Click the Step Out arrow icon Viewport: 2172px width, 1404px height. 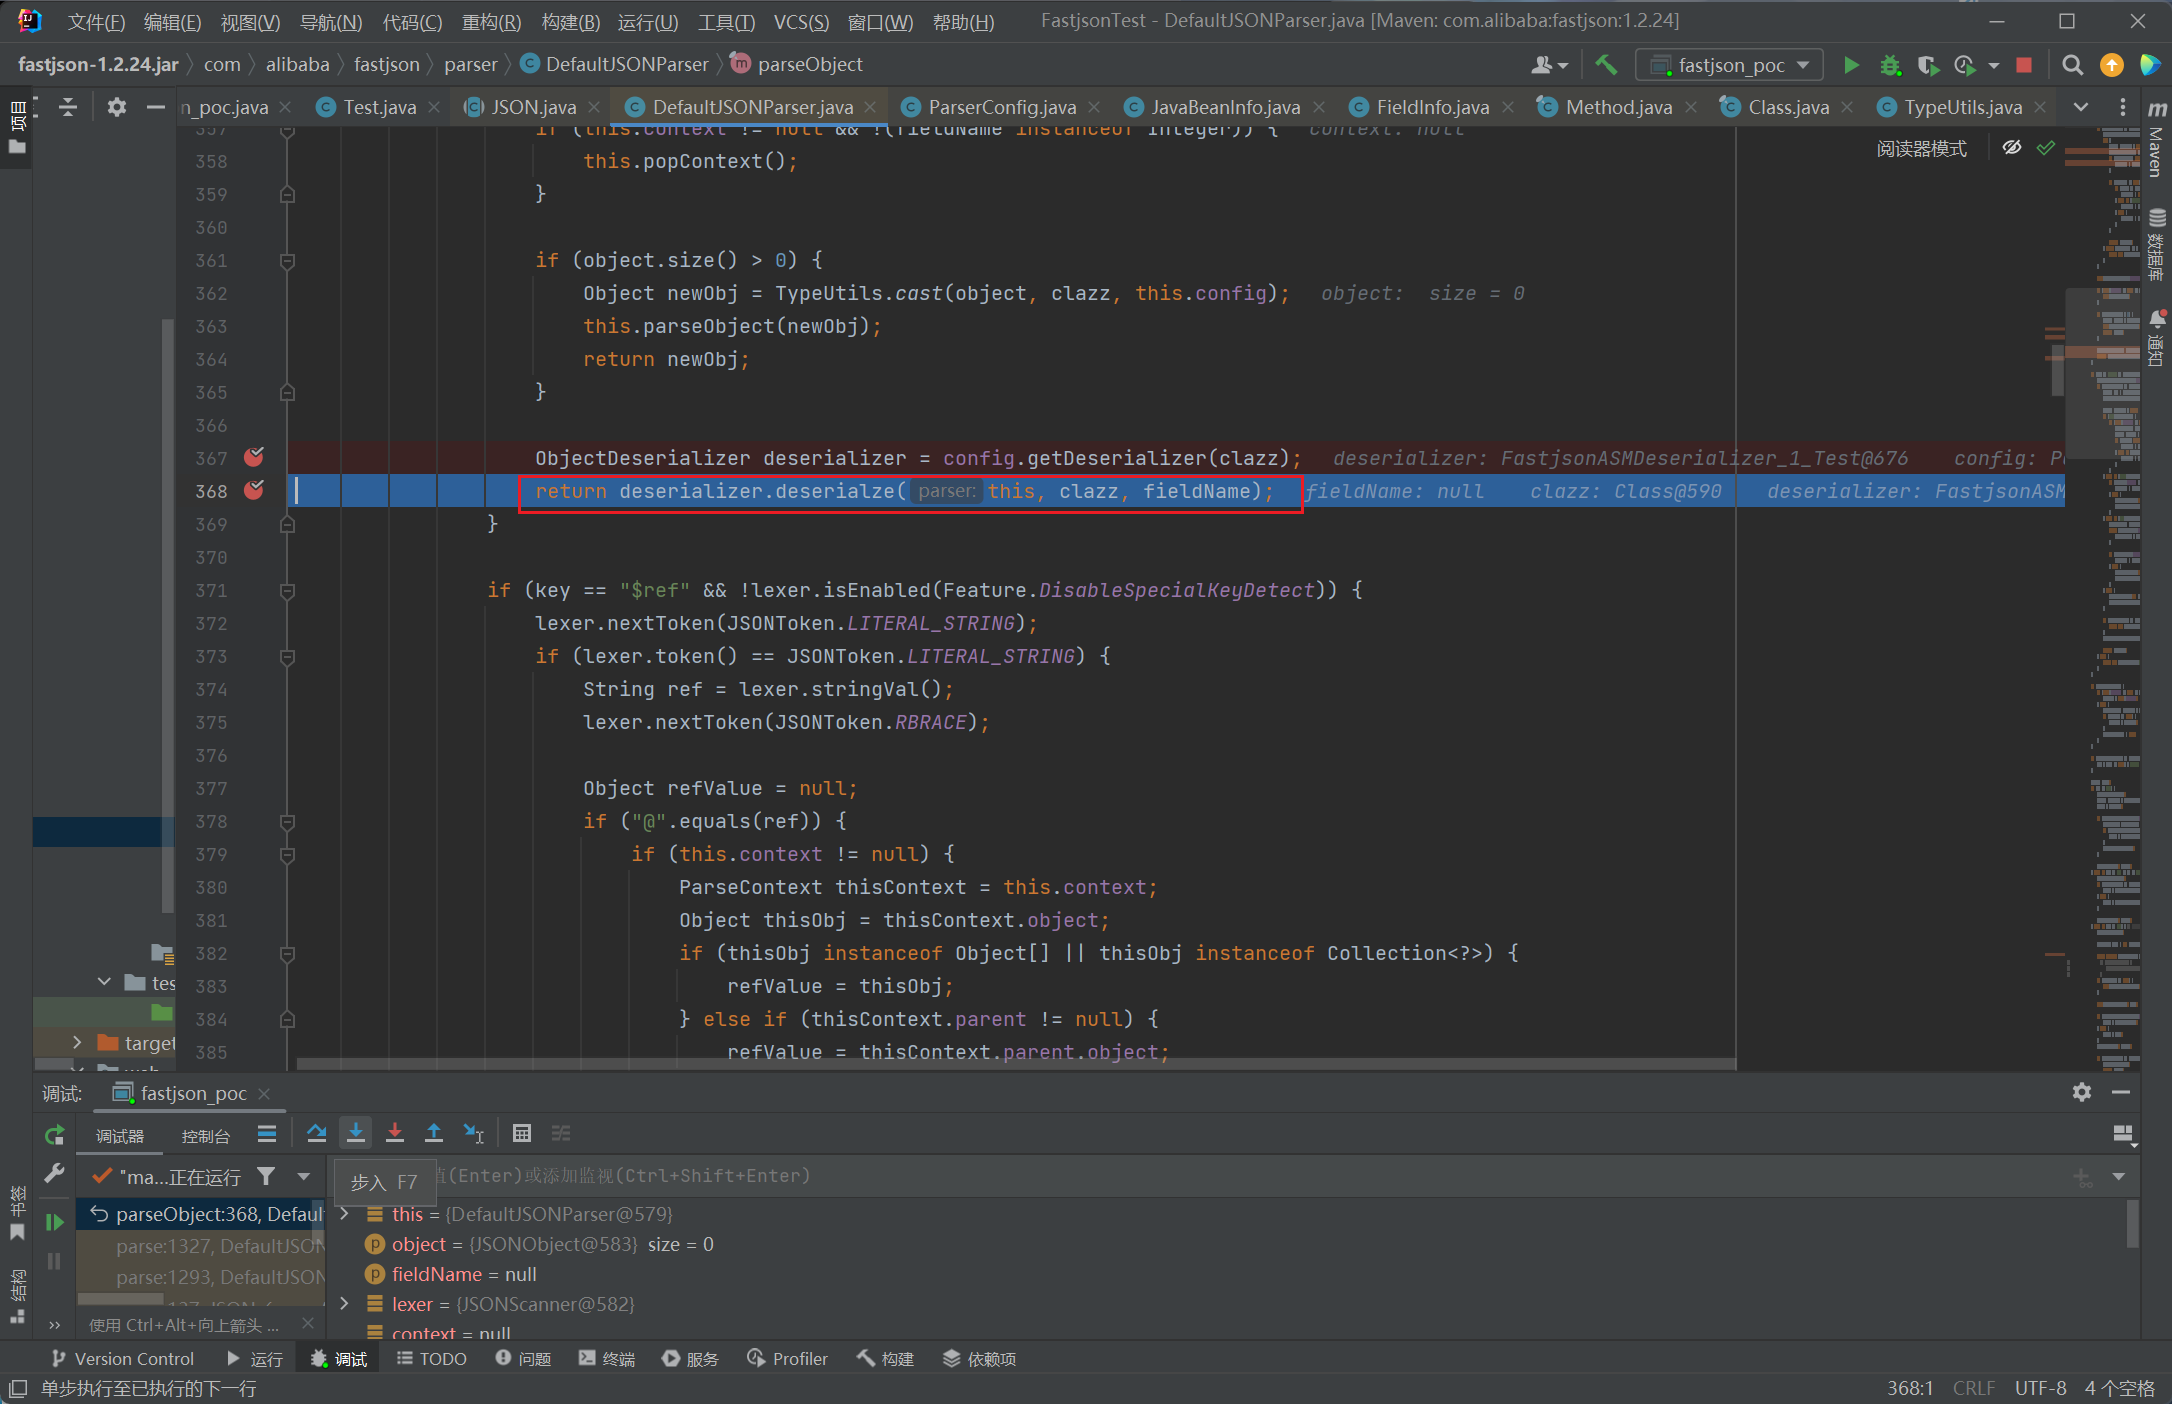tap(434, 1133)
